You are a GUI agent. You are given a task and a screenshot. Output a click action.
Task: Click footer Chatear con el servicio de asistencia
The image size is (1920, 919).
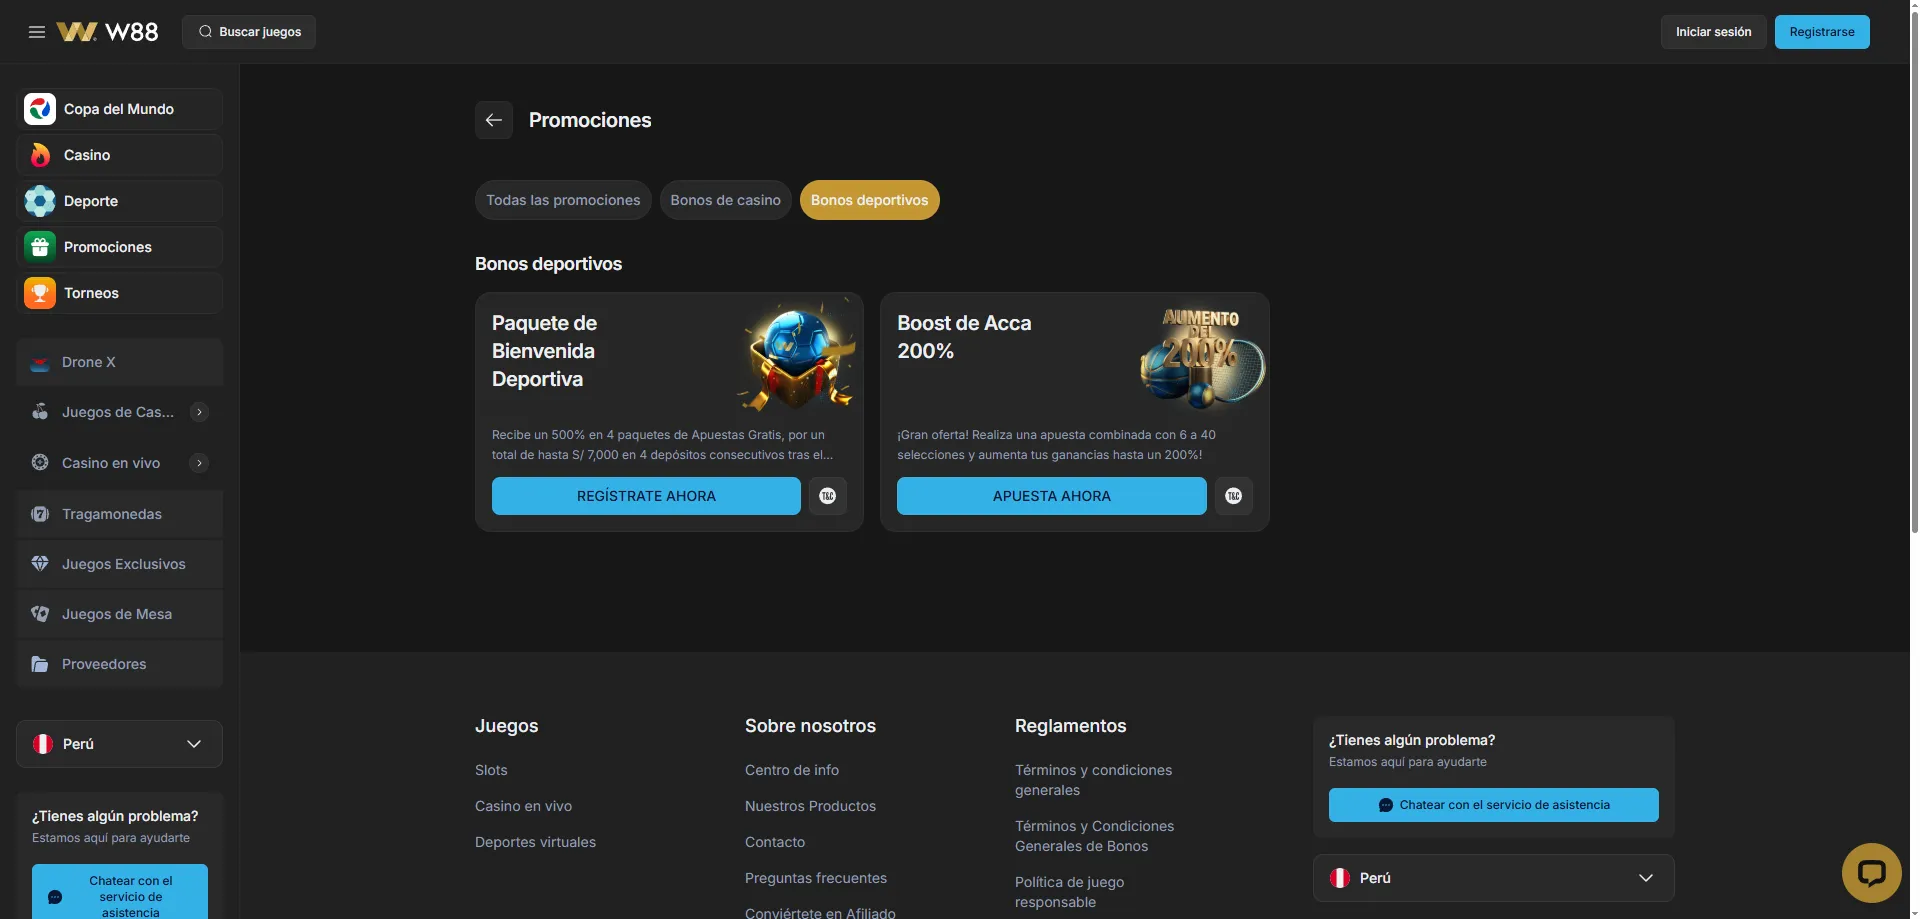coord(1494,805)
